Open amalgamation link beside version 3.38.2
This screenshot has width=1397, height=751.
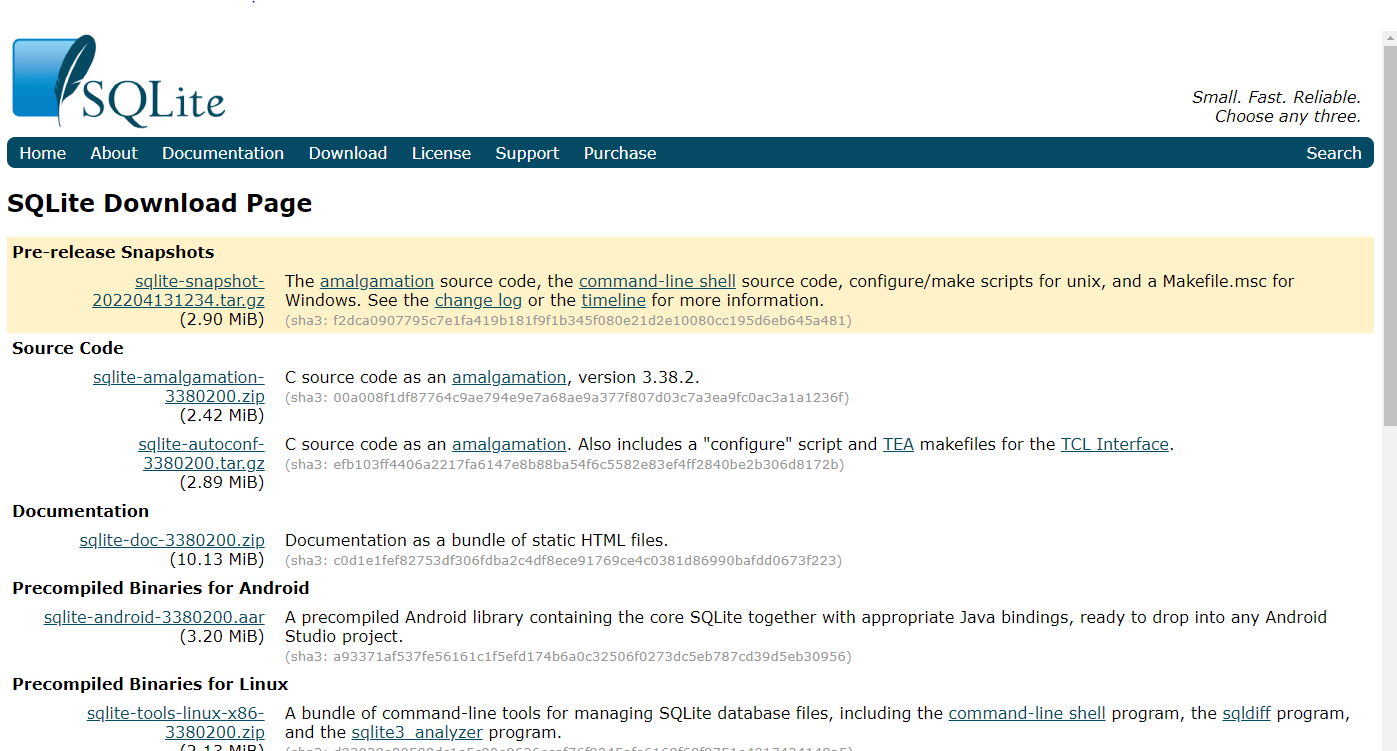509,377
